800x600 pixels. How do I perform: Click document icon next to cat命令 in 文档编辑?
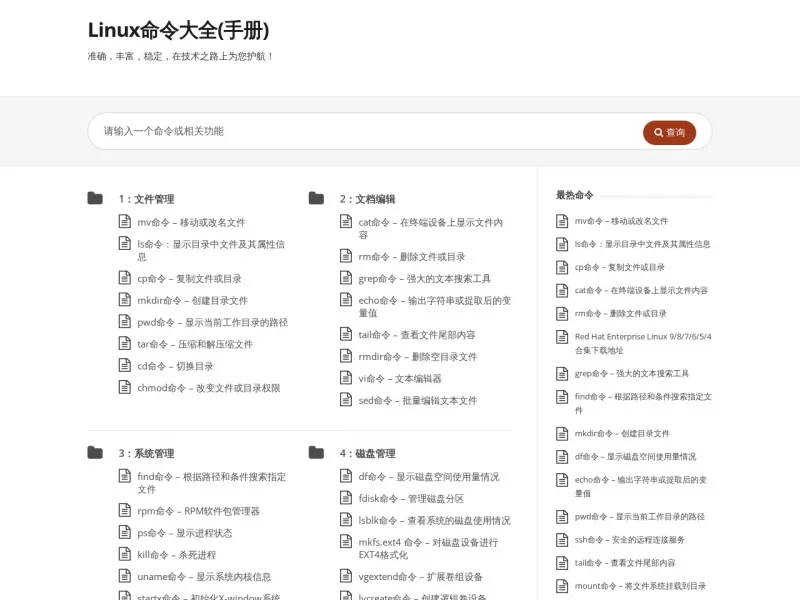346,221
